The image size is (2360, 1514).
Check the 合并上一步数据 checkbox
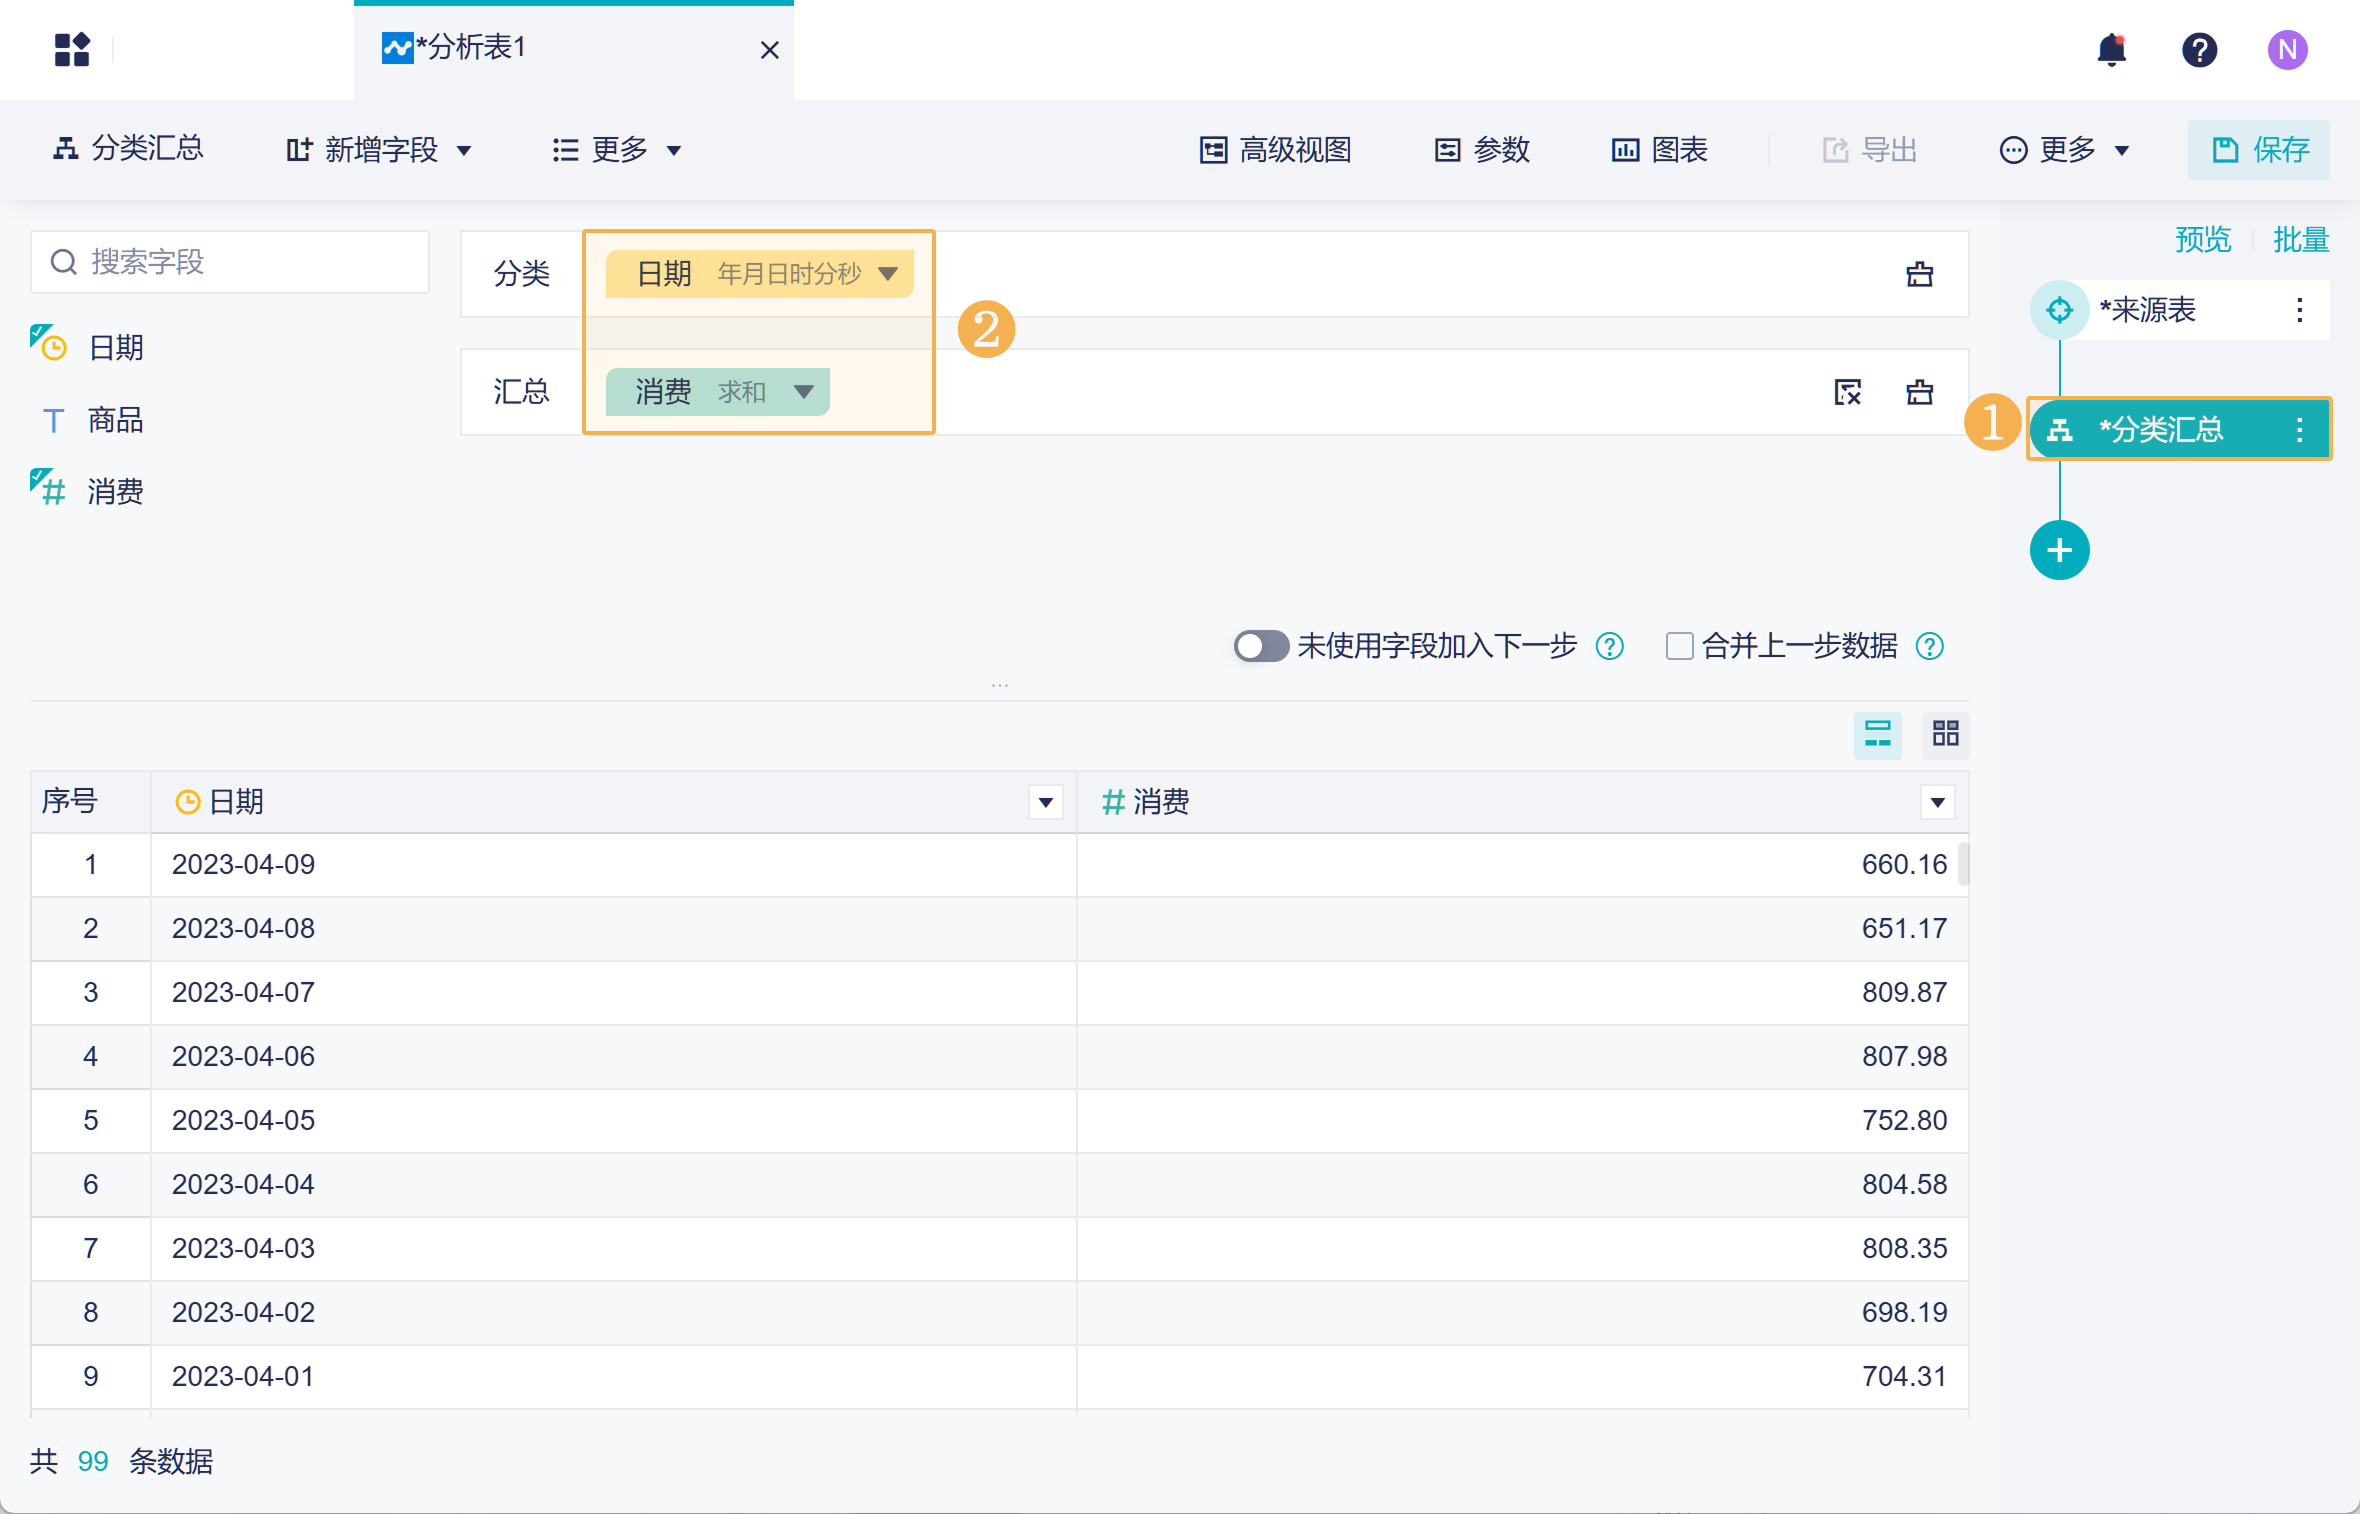(x=1679, y=646)
